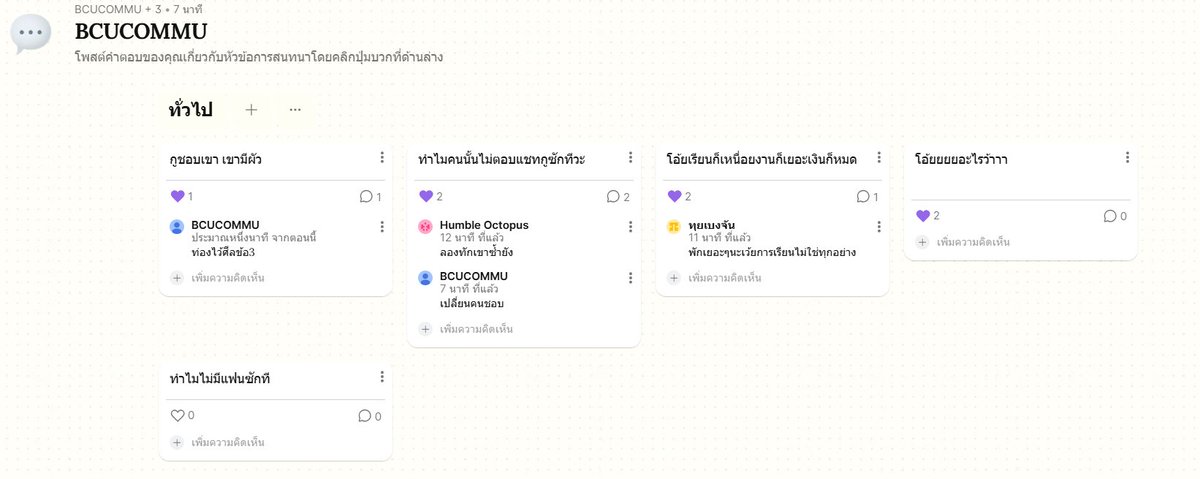The height and width of the screenshot is (479, 1200).
Task: Open the three-dot menu of post ทำไมคนนั้นไม่ตอบแชทกูซักทีวะ
Action: click(x=630, y=158)
